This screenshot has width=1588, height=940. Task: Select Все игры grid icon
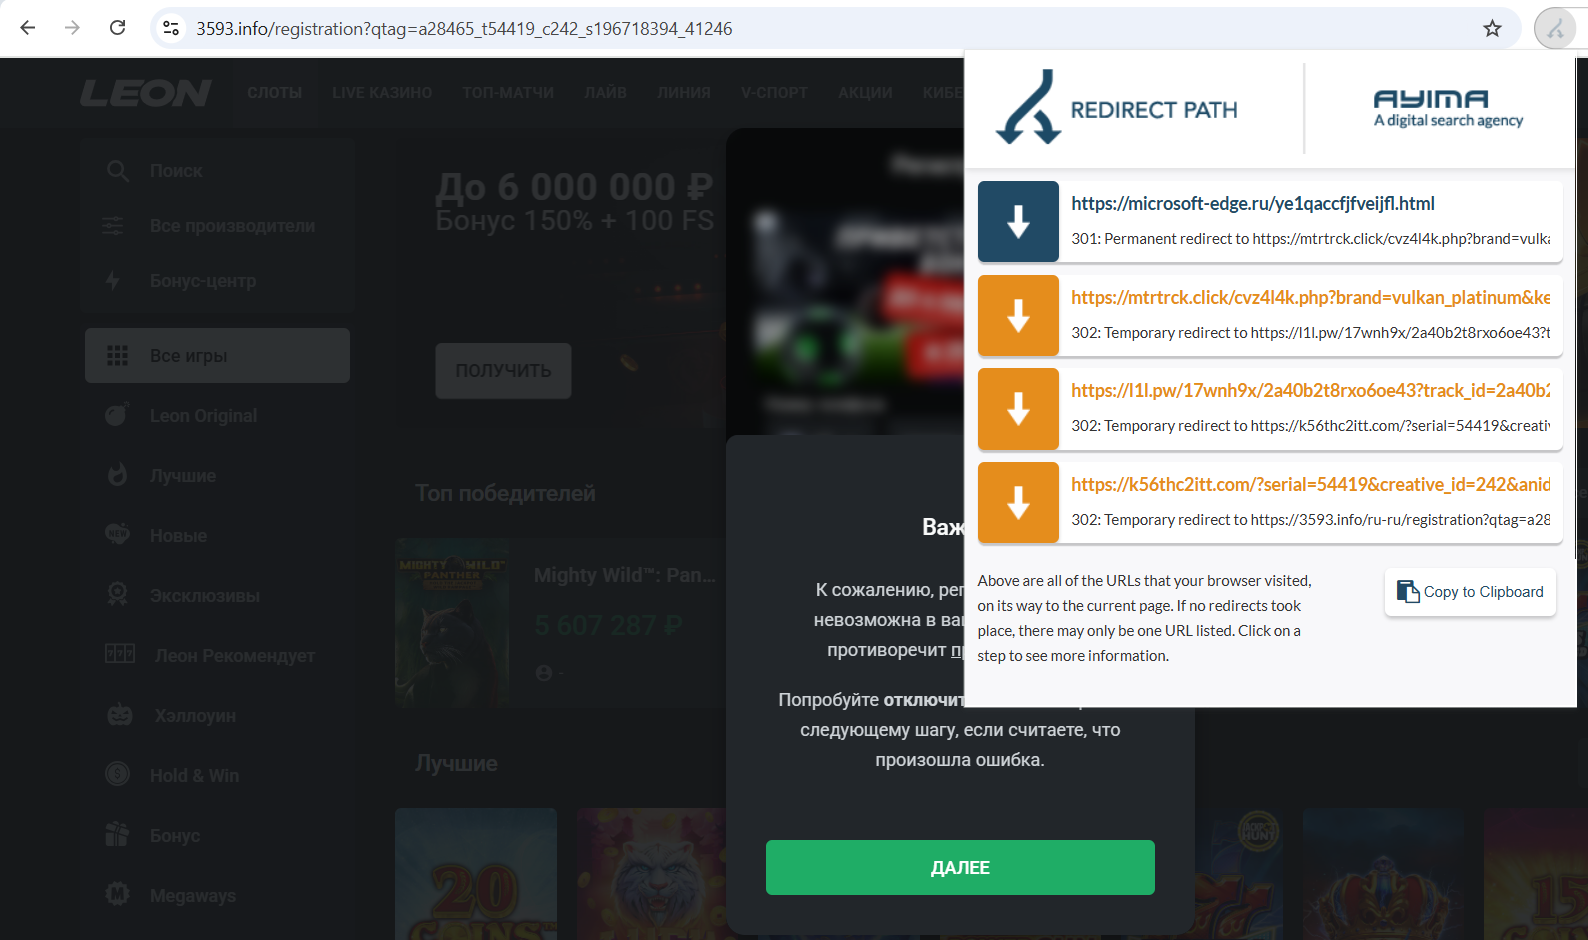pos(117,356)
